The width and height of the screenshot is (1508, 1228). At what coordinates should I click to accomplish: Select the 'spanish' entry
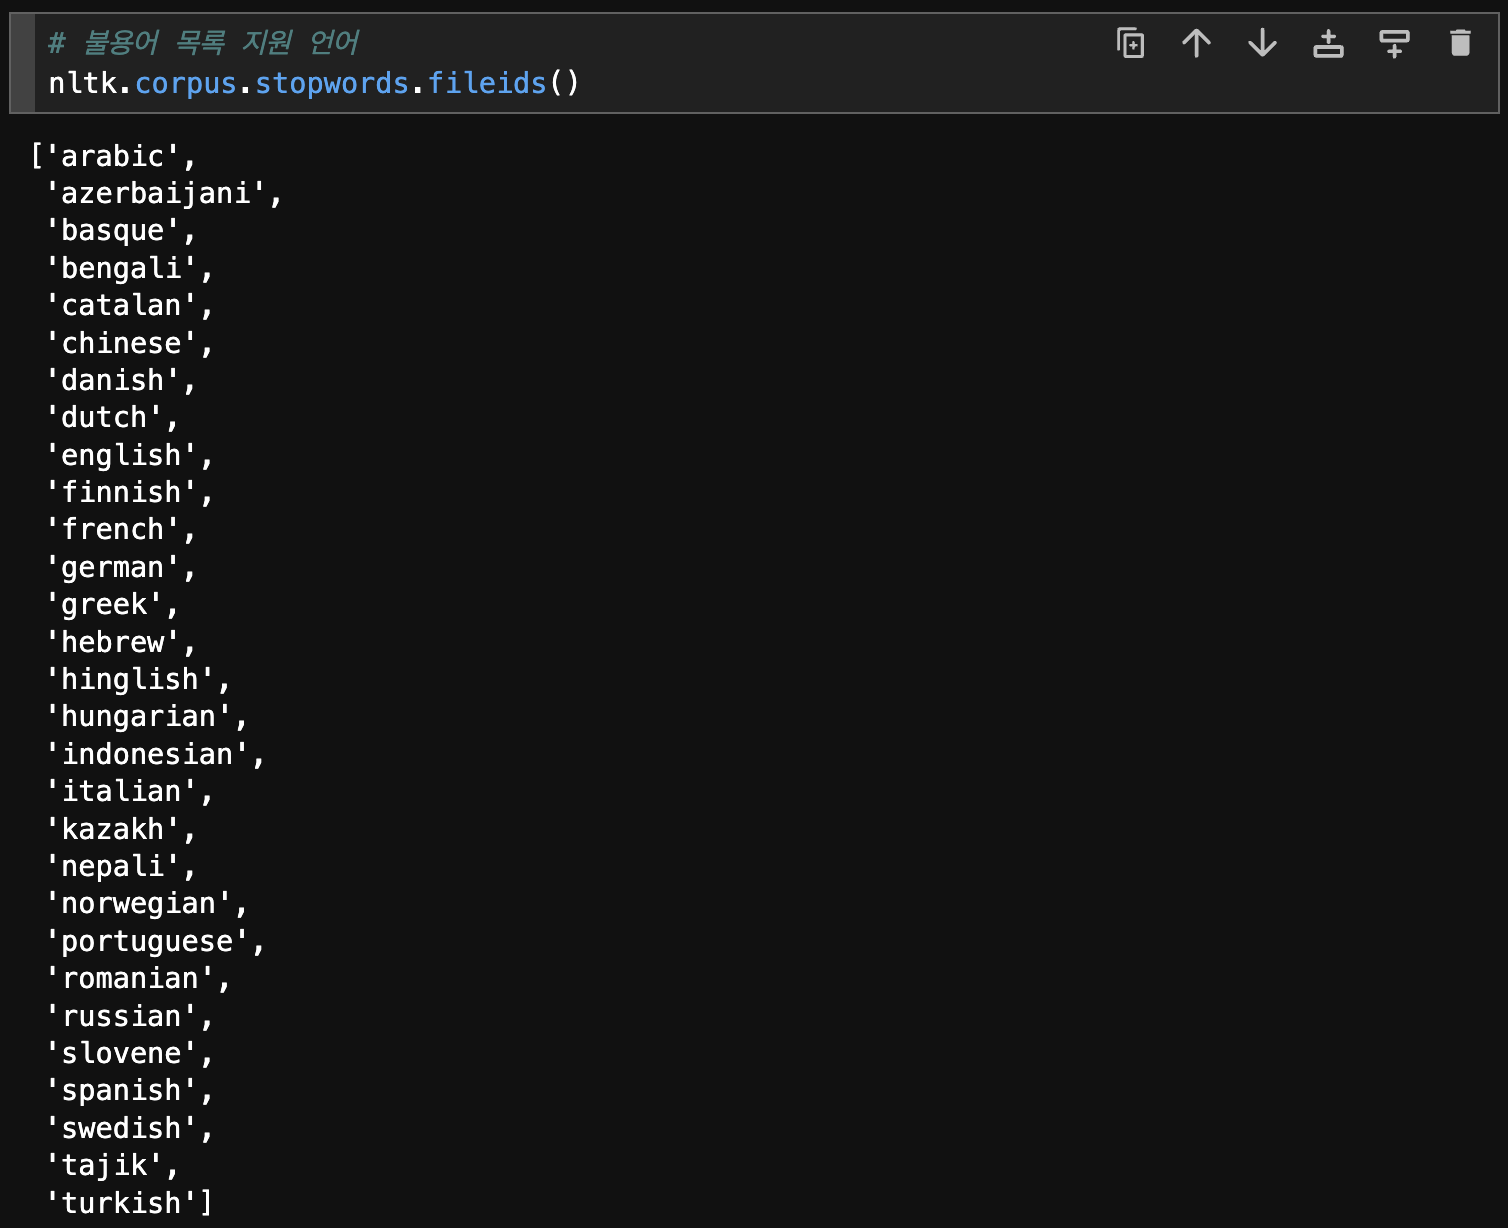tap(121, 1090)
